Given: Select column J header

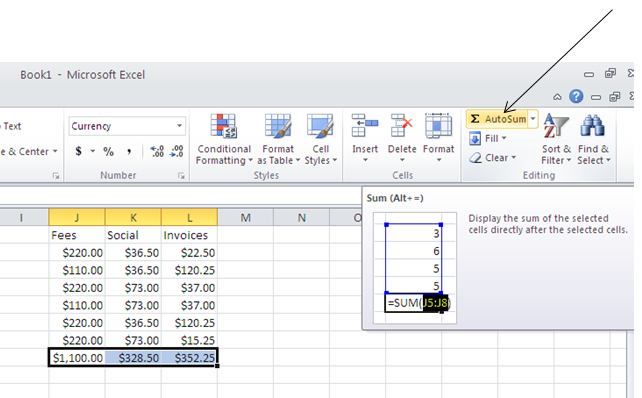Looking at the screenshot, I should (77, 217).
